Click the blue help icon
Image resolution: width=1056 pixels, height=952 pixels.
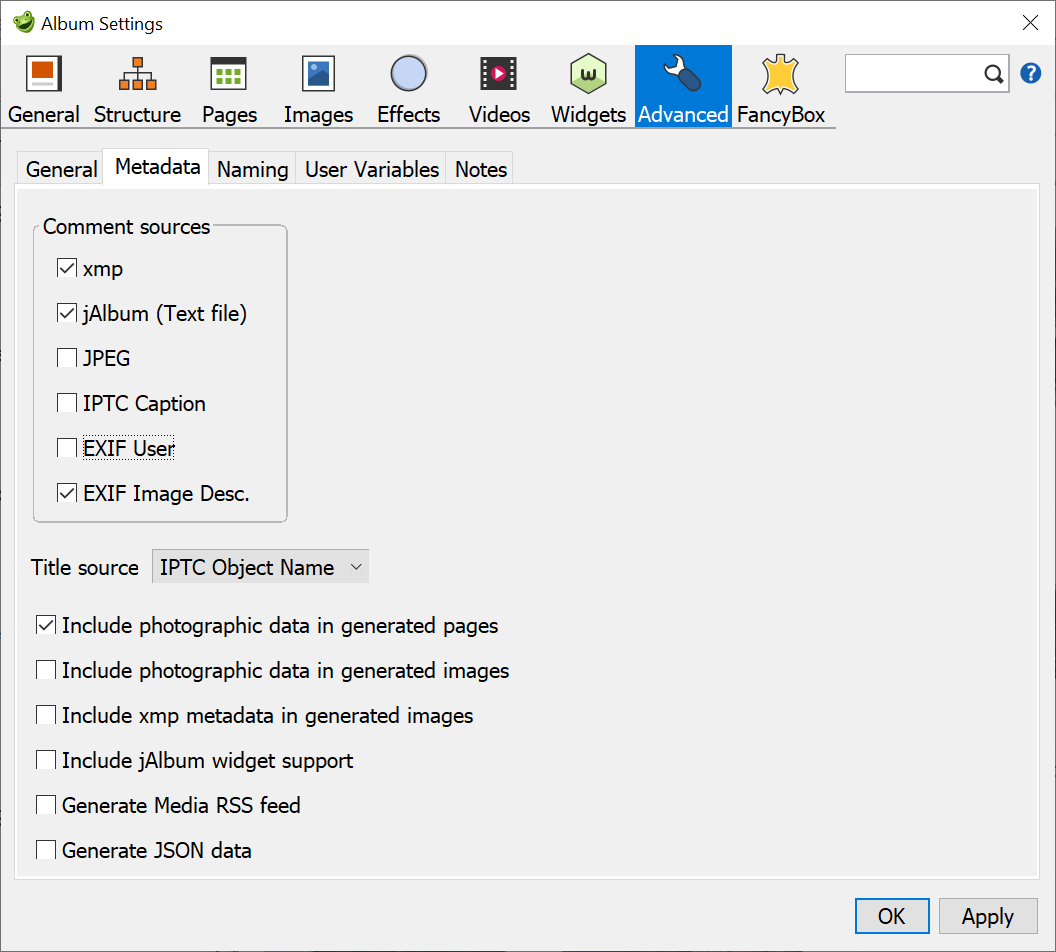pos(1031,72)
